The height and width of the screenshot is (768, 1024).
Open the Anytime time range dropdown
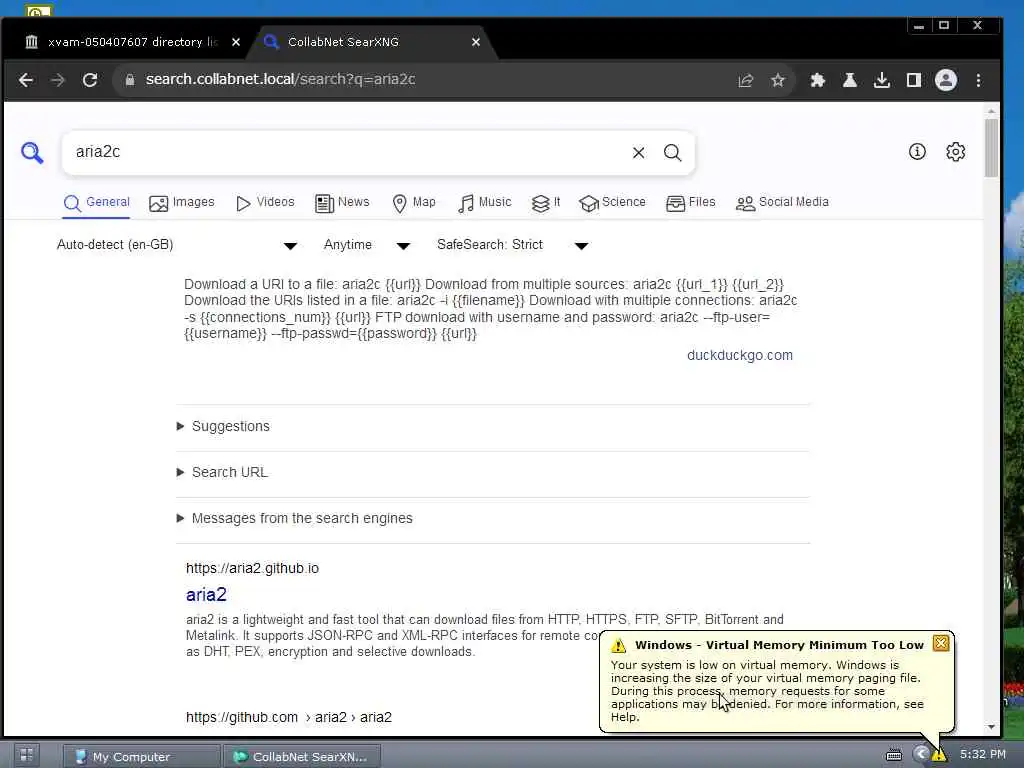(366, 245)
